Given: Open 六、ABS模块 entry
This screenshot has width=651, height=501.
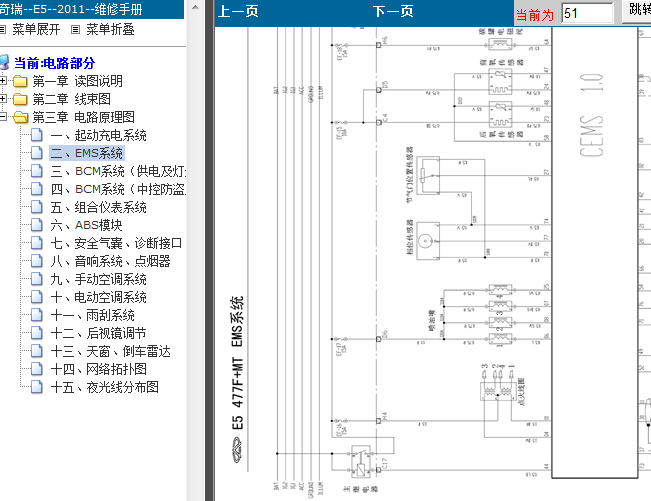Looking at the screenshot, I should tap(86, 225).
